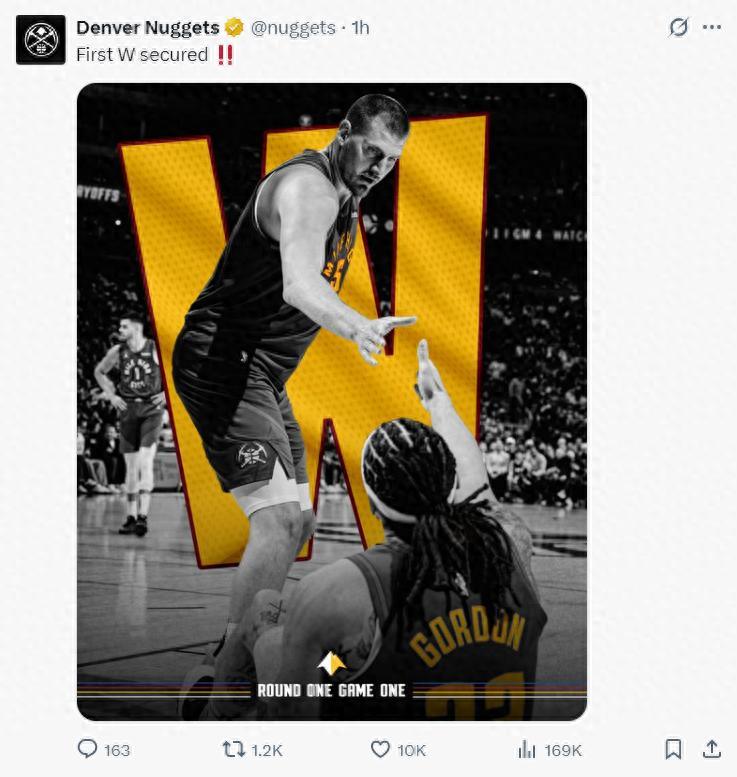737x777 pixels.
Task: Click the @nuggets handle
Action: pyautogui.click(x=293, y=28)
